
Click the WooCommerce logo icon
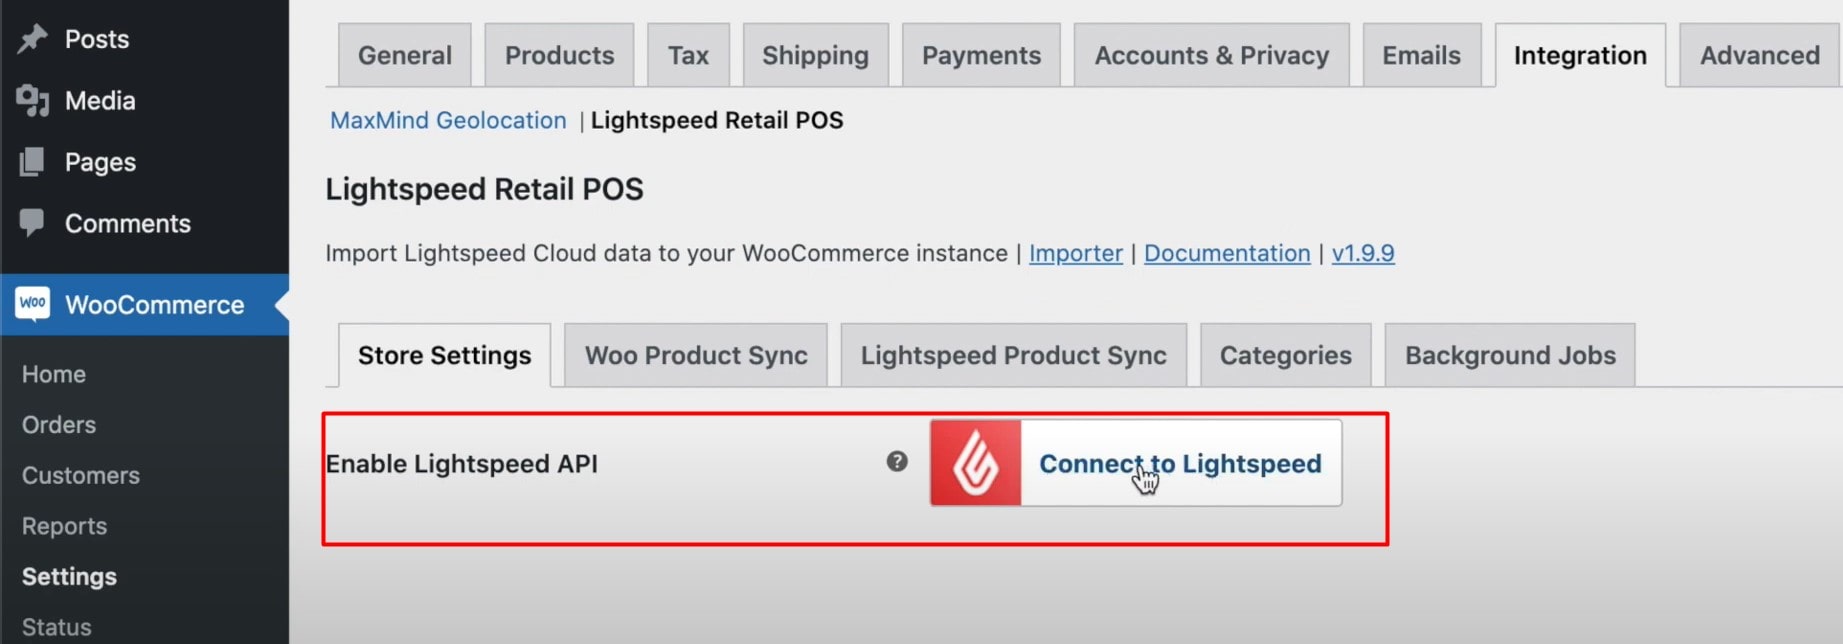click(32, 304)
